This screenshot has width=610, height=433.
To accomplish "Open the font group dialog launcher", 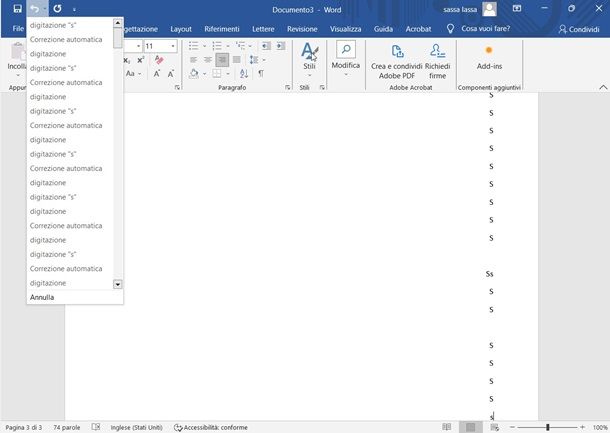I will coord(177,88).
